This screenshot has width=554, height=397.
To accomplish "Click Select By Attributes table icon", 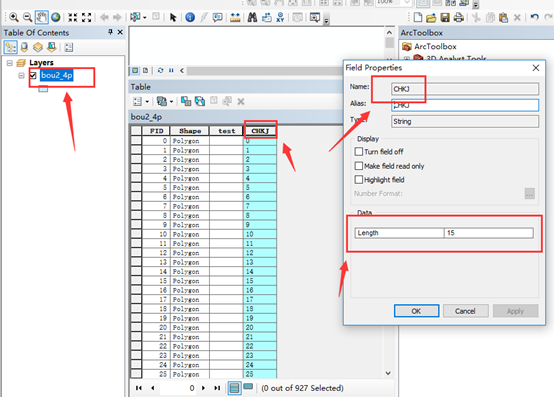I will [x=186, y=101].
